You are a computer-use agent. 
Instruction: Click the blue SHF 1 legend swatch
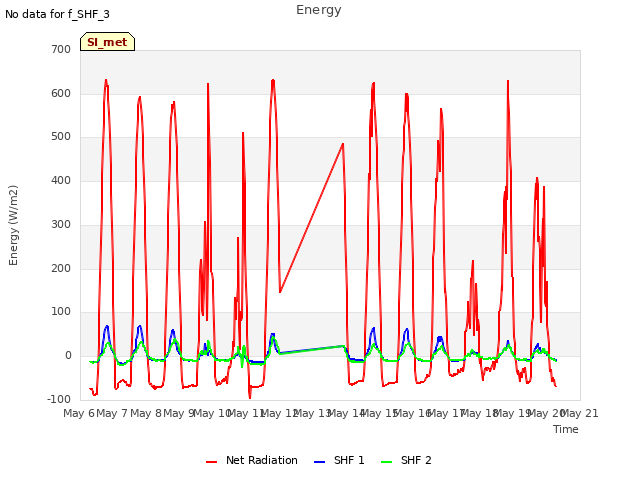319,462
